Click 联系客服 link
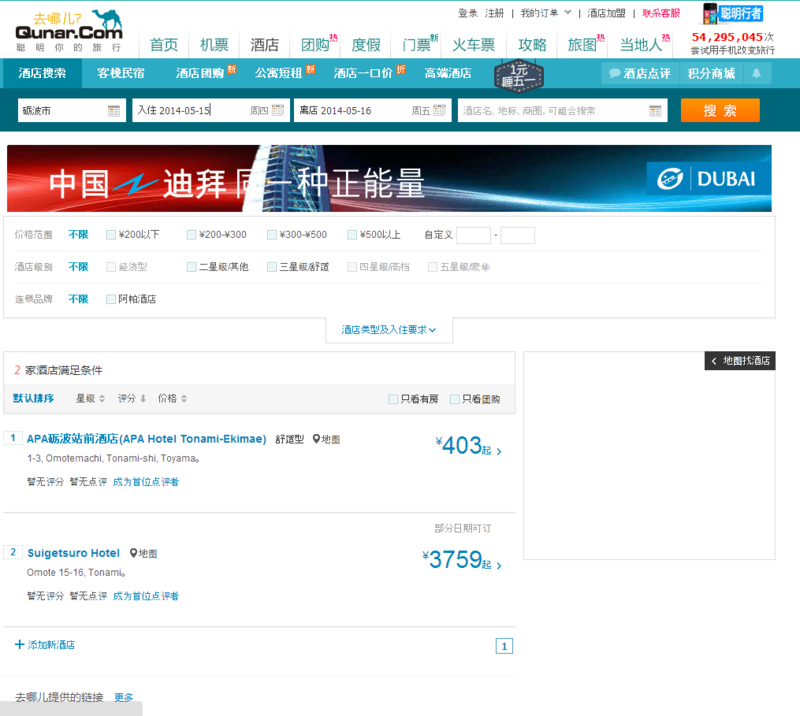This screenshot has width=800, height=716. coord(661,13)
